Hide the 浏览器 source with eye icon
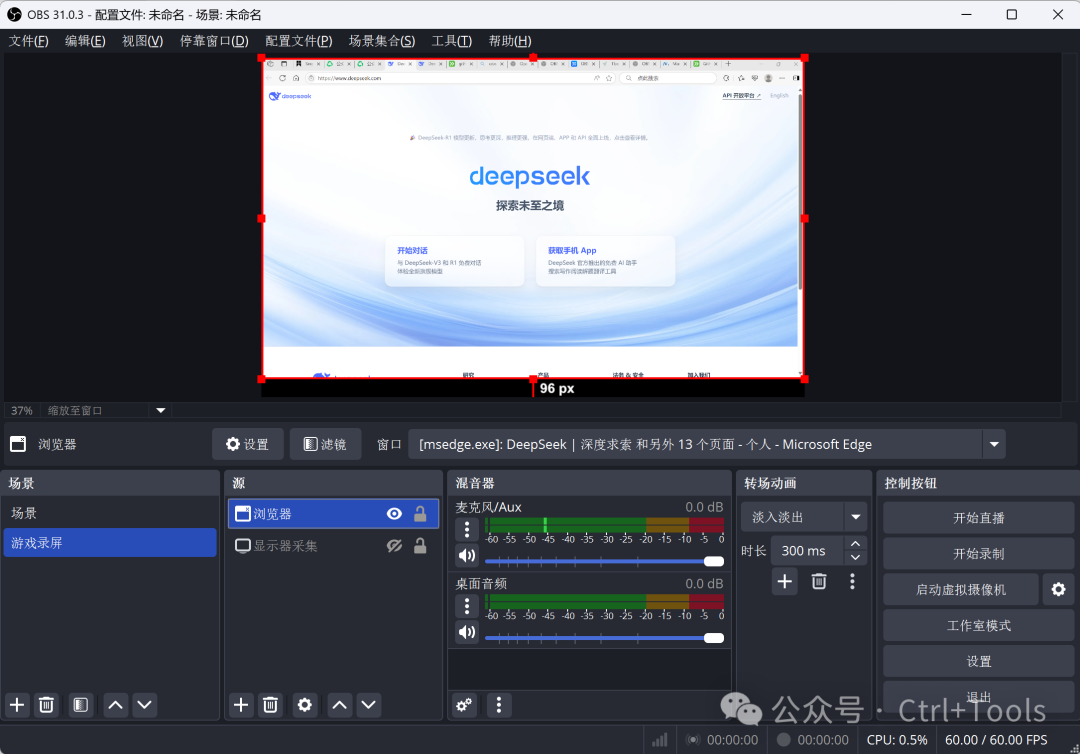1080x754 pixels. (x=394, y=514)
